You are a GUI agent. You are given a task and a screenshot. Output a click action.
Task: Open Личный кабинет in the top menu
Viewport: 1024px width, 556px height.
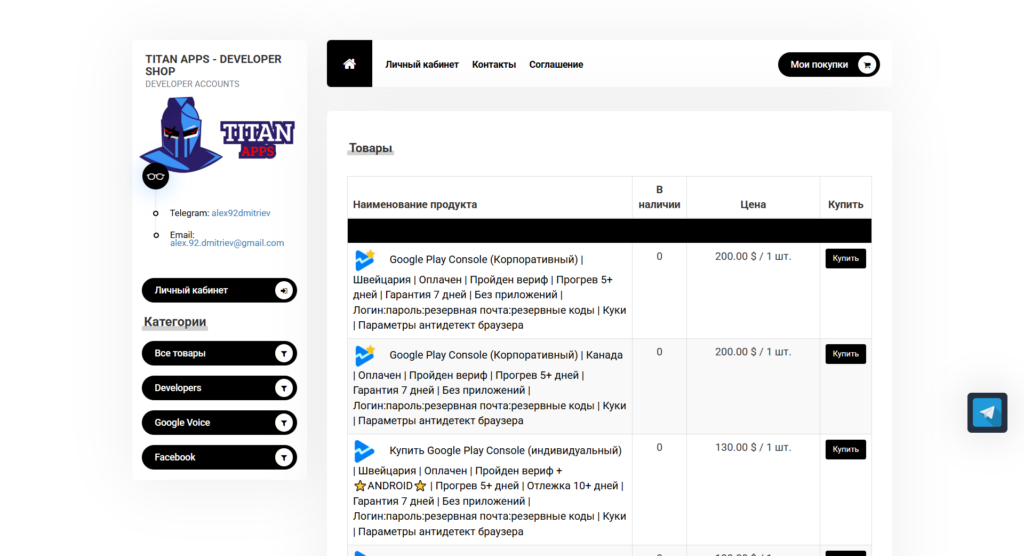pyautogui.click(x=422, y=65)
